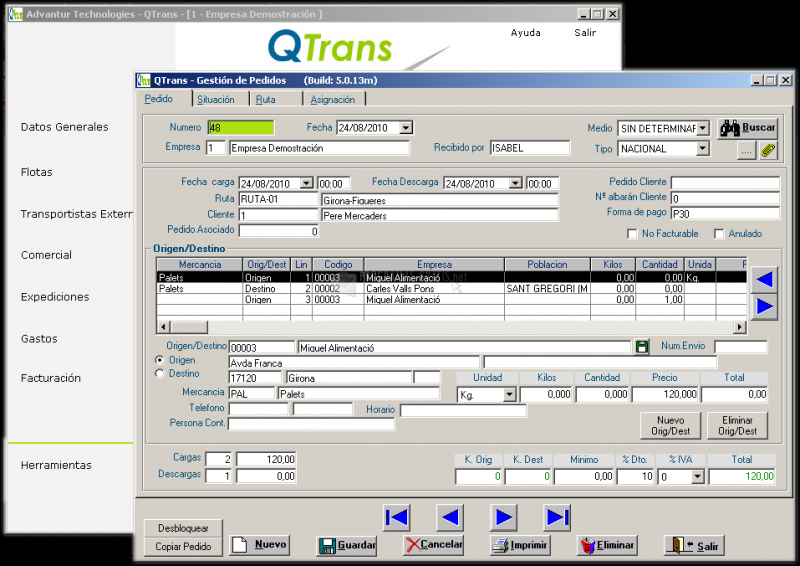Viewport: 800px width, 566px height.
Task: Click the Buscar binoculars button
Action: [x=747, y=128]
